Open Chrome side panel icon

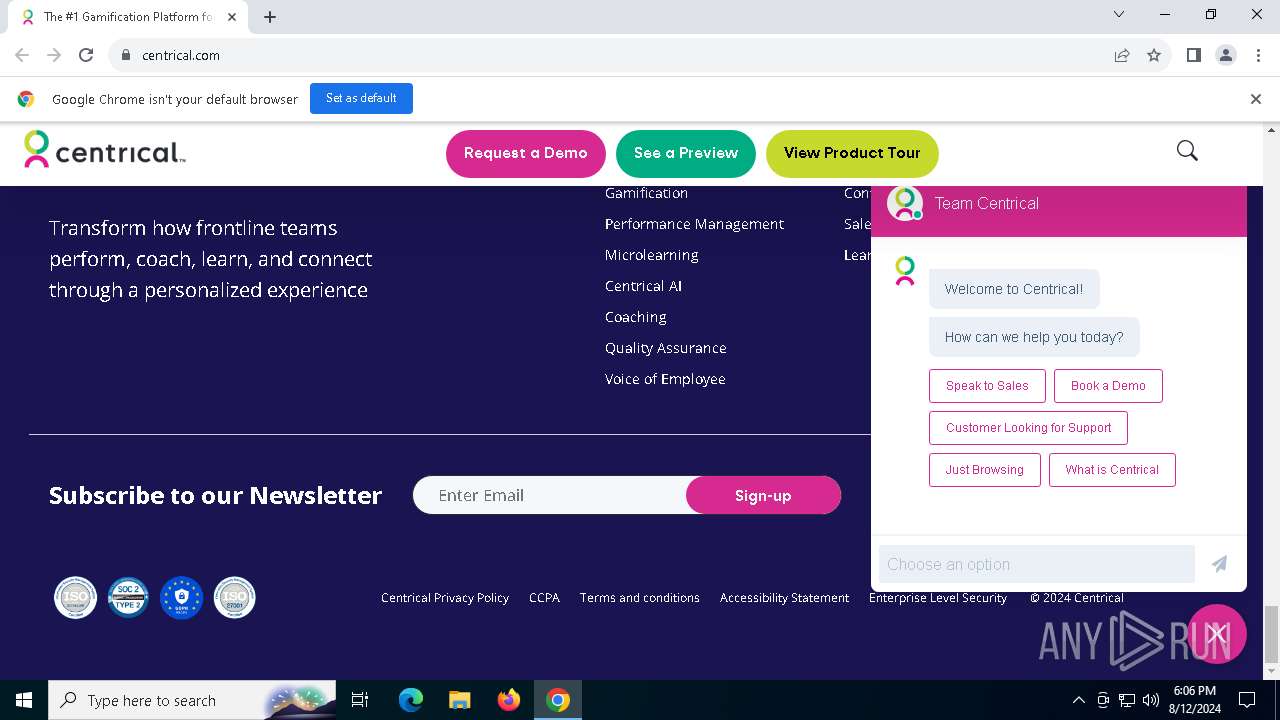tap(1193, 56)
